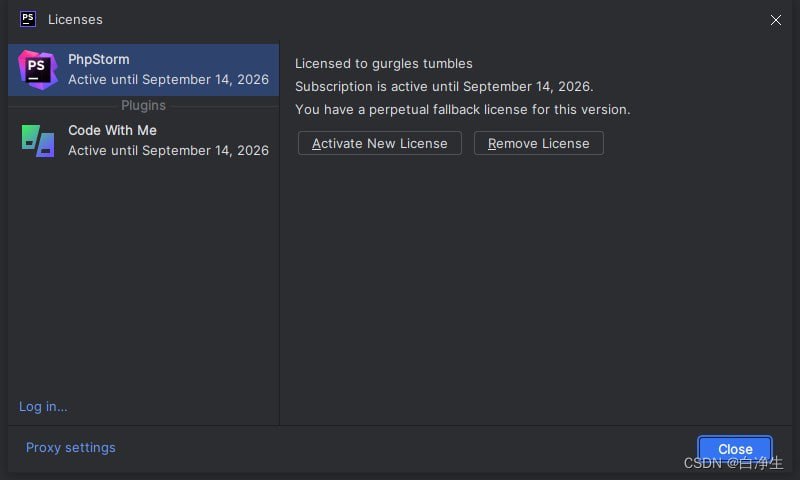Select the PhpStorm product name label

(99, 59)
